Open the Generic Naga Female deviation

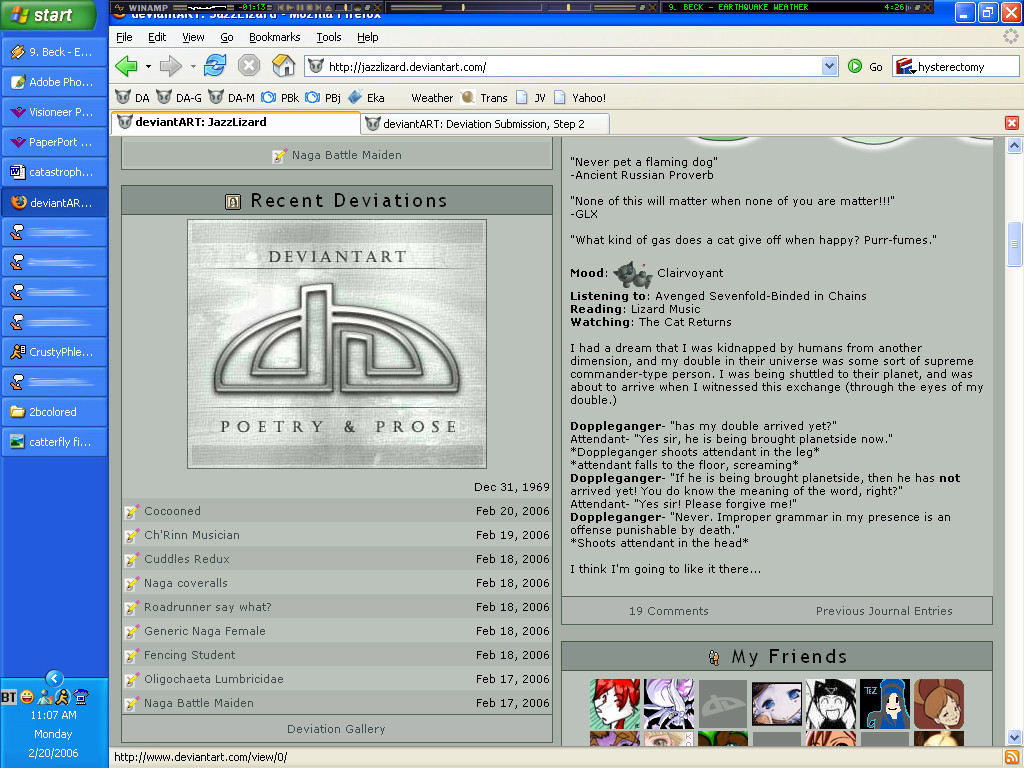point(205,632)
